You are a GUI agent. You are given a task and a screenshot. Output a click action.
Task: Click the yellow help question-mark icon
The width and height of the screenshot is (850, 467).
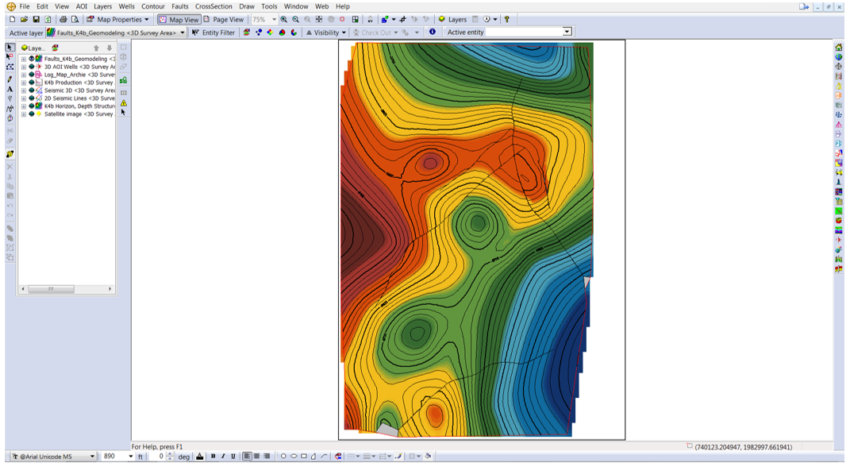[x=507, y=20]
